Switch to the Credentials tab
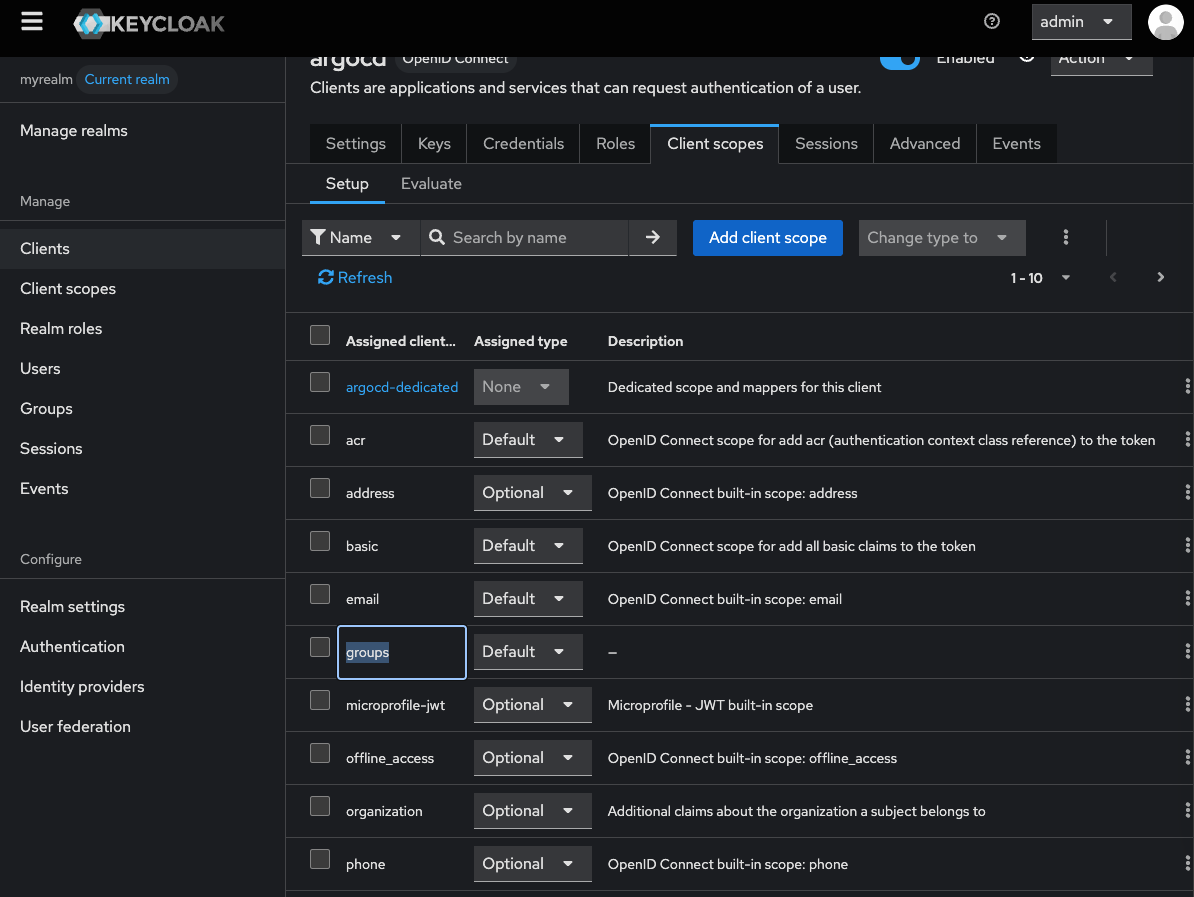 tap(523, 144)
